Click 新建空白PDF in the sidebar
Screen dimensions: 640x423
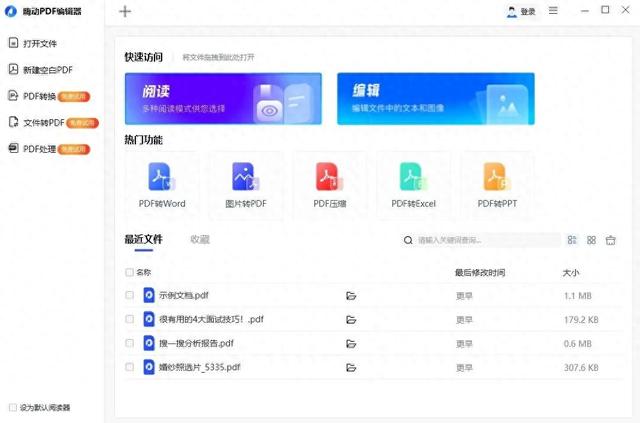[x=48, y=70]
